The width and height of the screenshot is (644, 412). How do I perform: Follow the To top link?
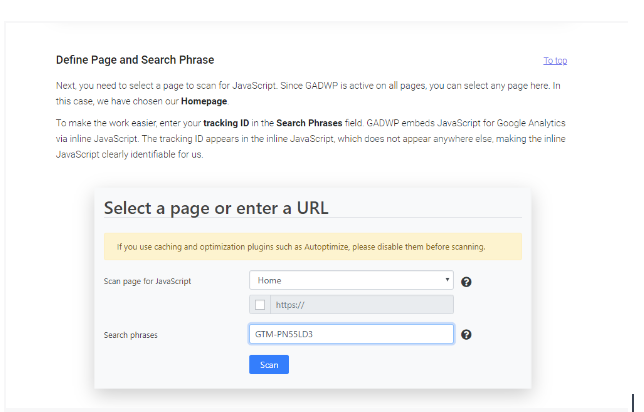555,61
